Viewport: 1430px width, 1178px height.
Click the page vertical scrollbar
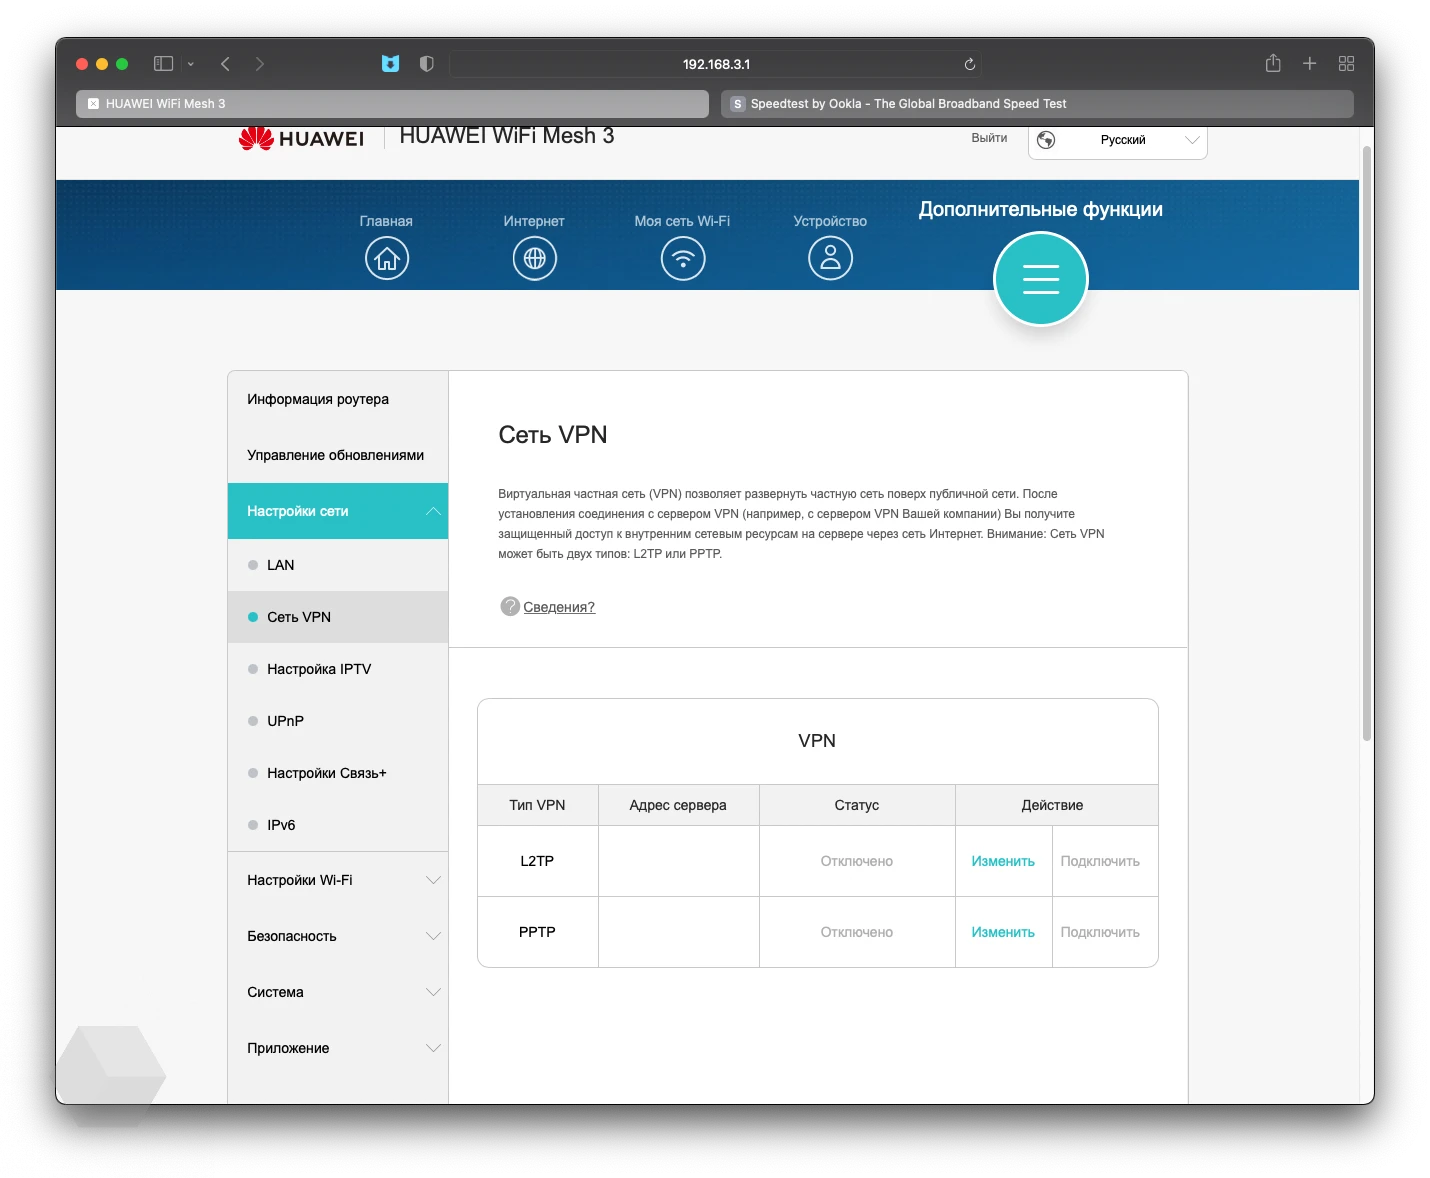(1367, 445)
